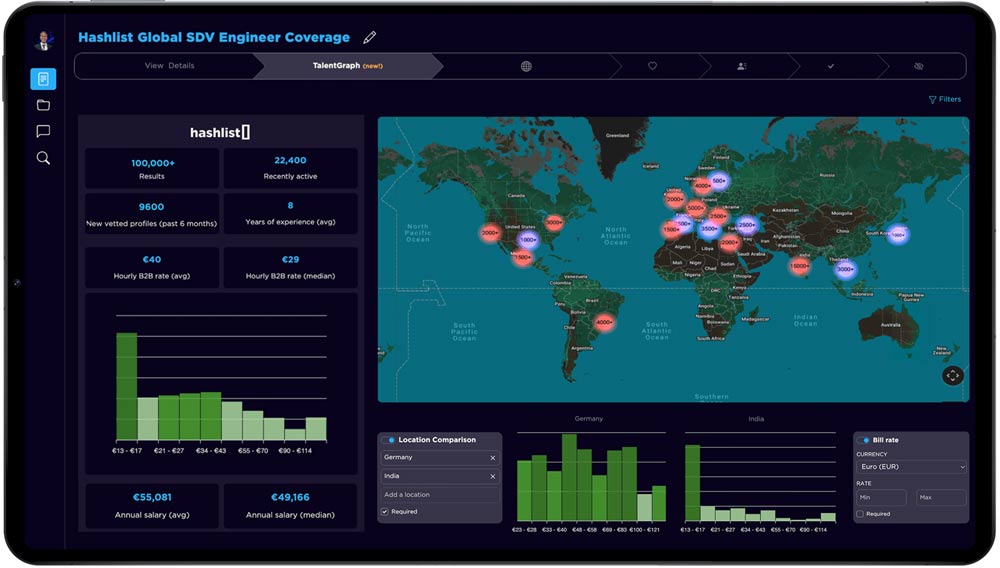Click the €49,166 Annual salary (median) card
This screenshot has width=1000, height=568.
[x=290, y=506]
